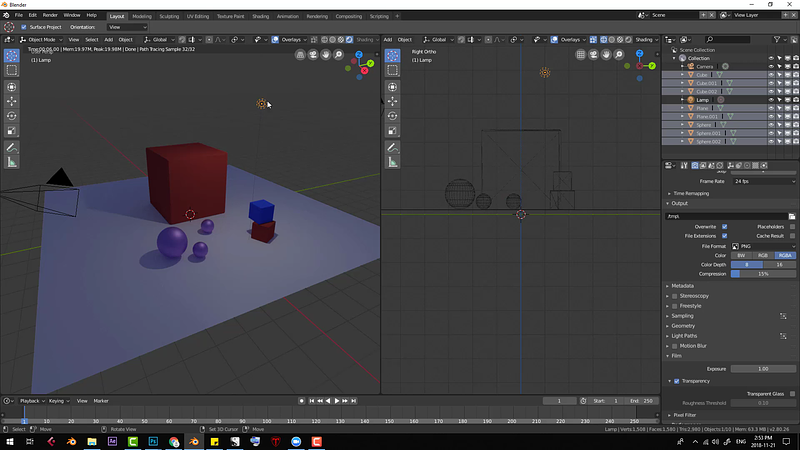Open Photoshop from the Windows taskbar

153,442
